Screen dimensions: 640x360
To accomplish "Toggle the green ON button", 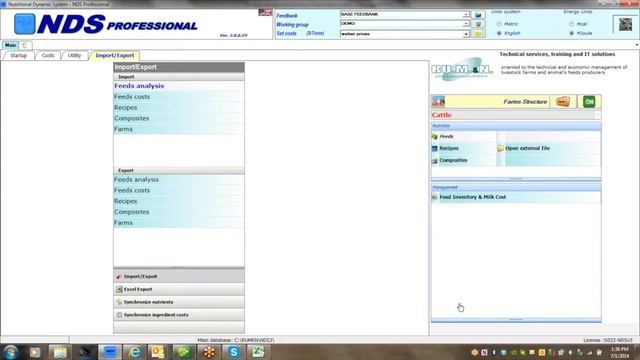I will pyautogui.click(x=589, y=102).
